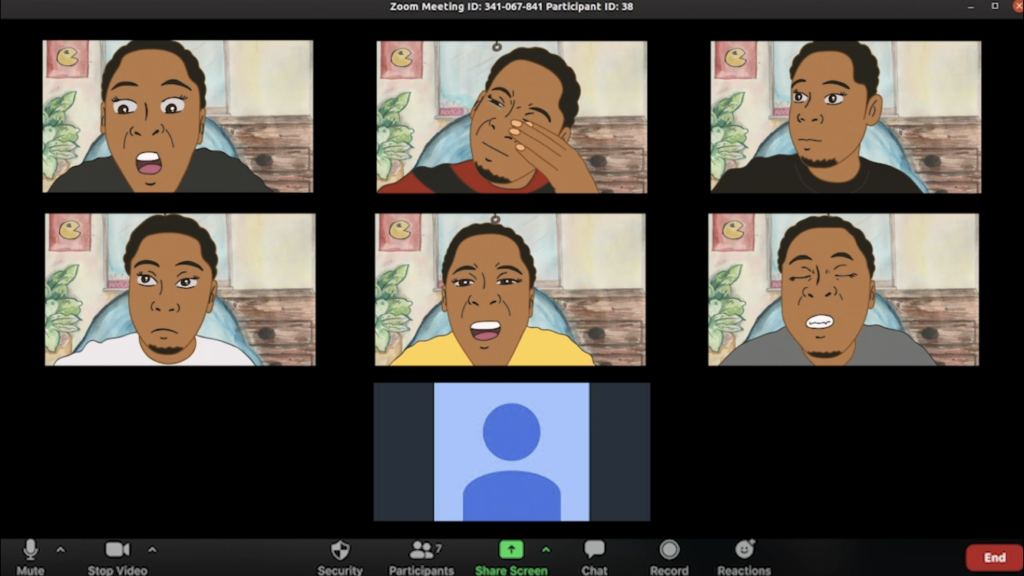Maximize the Zoom meeting window
Image resolution: width=1024 pixels, height=576 pixels.
(995, 6)
